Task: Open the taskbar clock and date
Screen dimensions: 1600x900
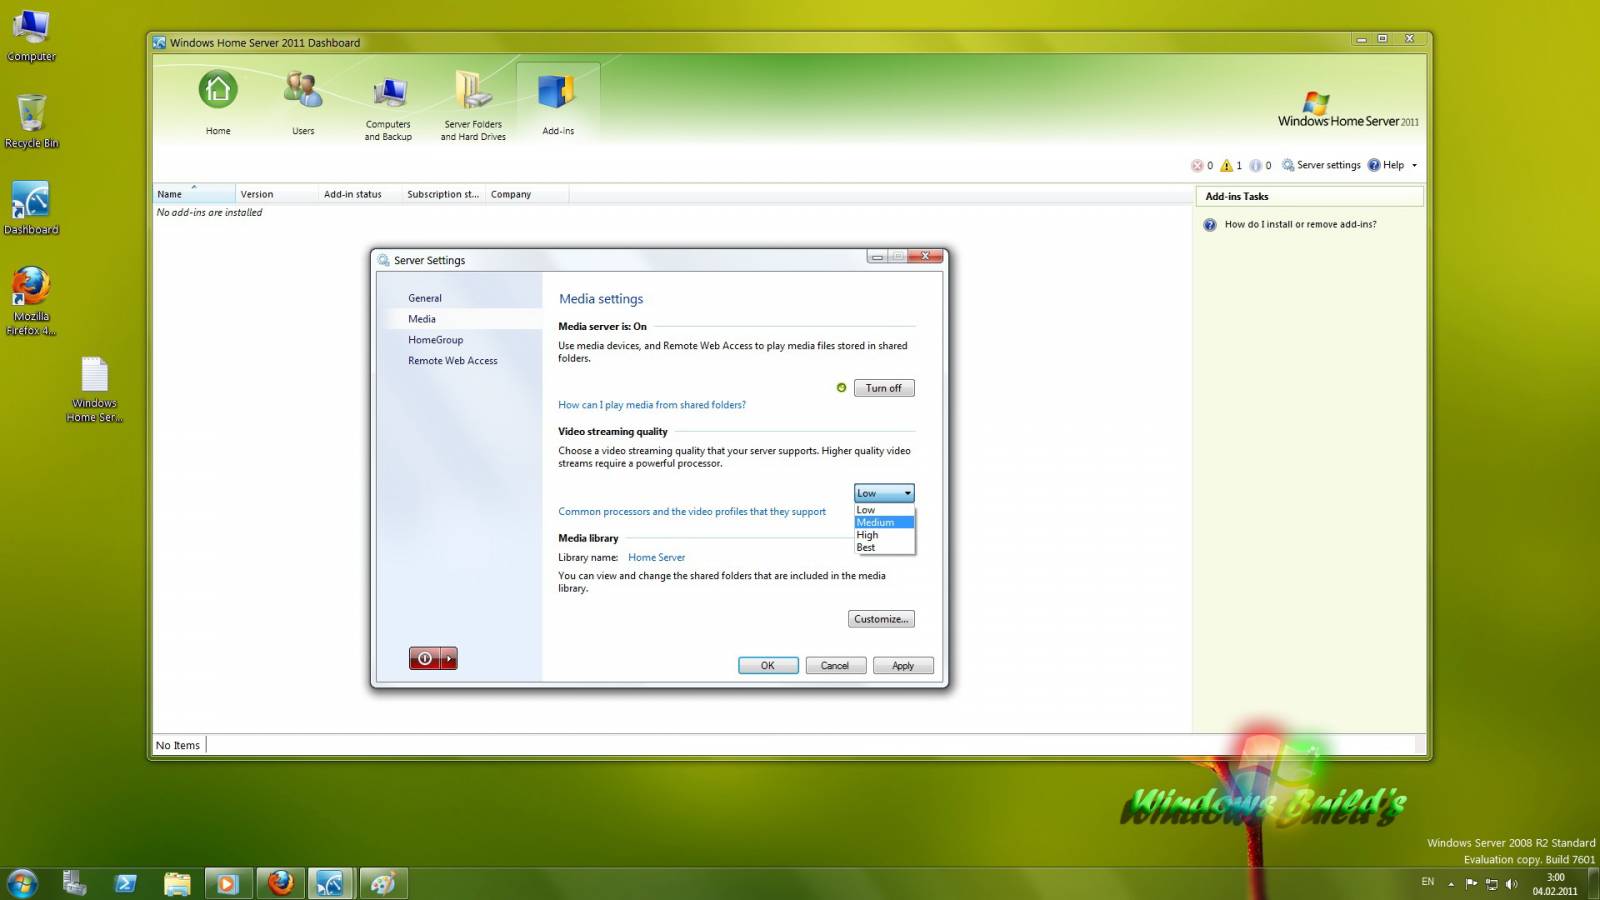Action: [x=1555, y=884]
